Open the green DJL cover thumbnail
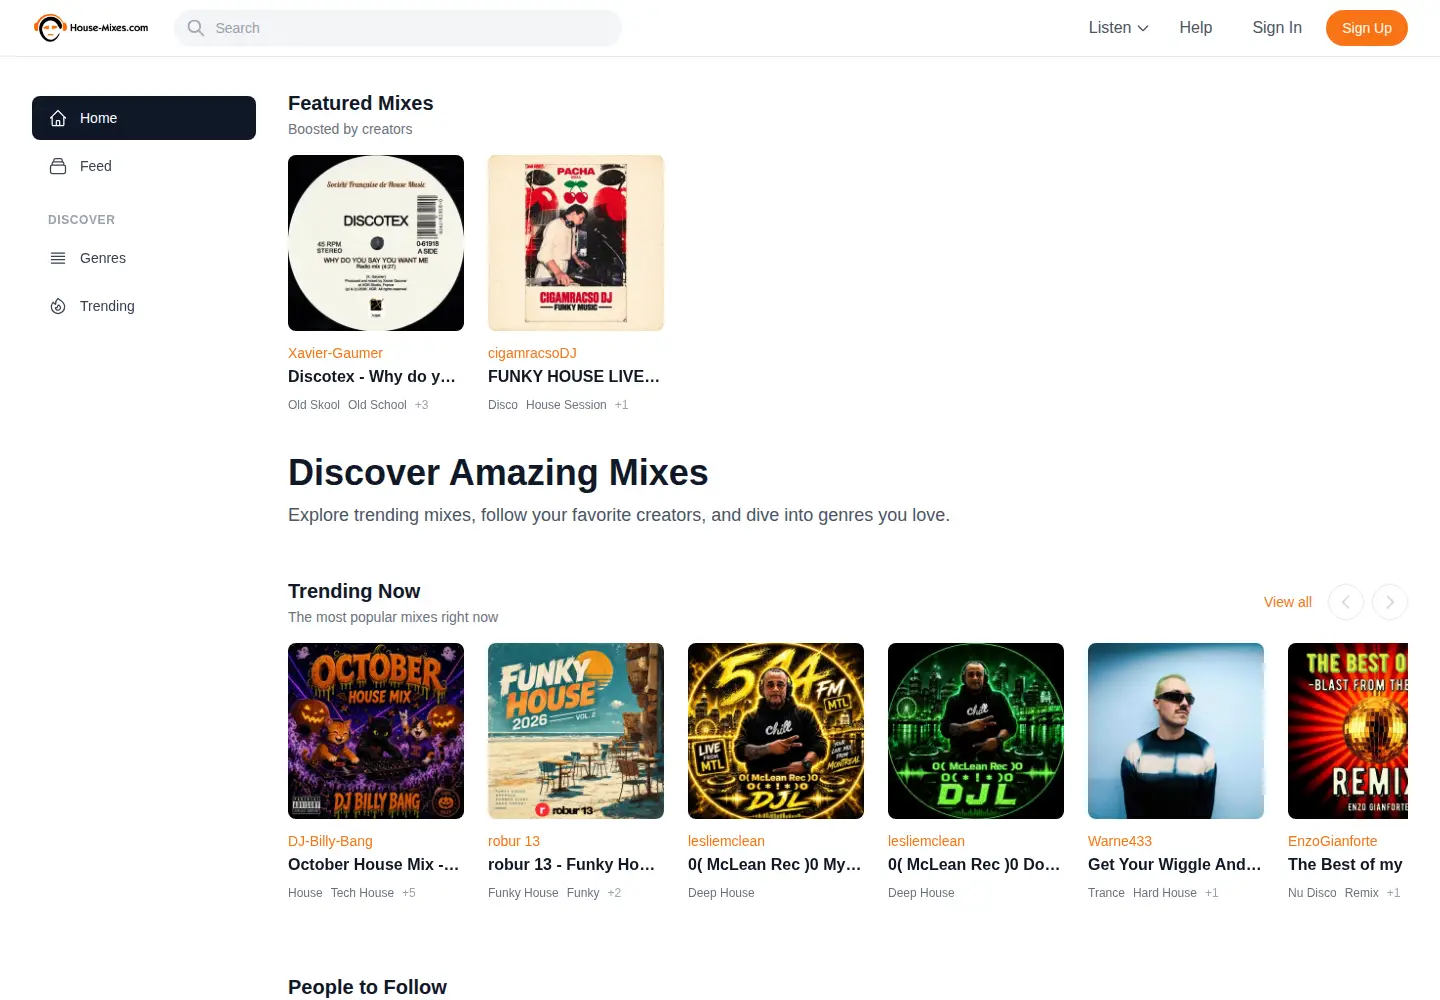The width and height of the screenshot is (1440, 1000). pos(976,731)
